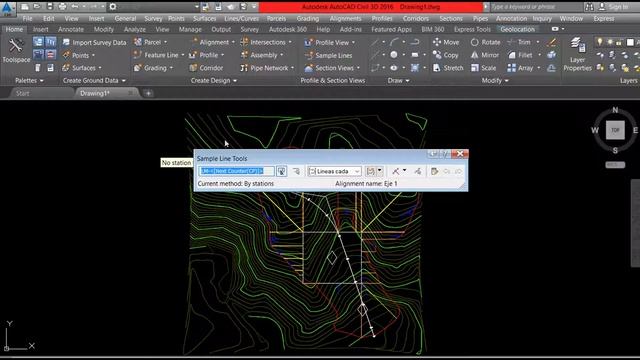Screen dimensions: 640x360
Task: Select the Fillet tool
Action: pos(520,55)
